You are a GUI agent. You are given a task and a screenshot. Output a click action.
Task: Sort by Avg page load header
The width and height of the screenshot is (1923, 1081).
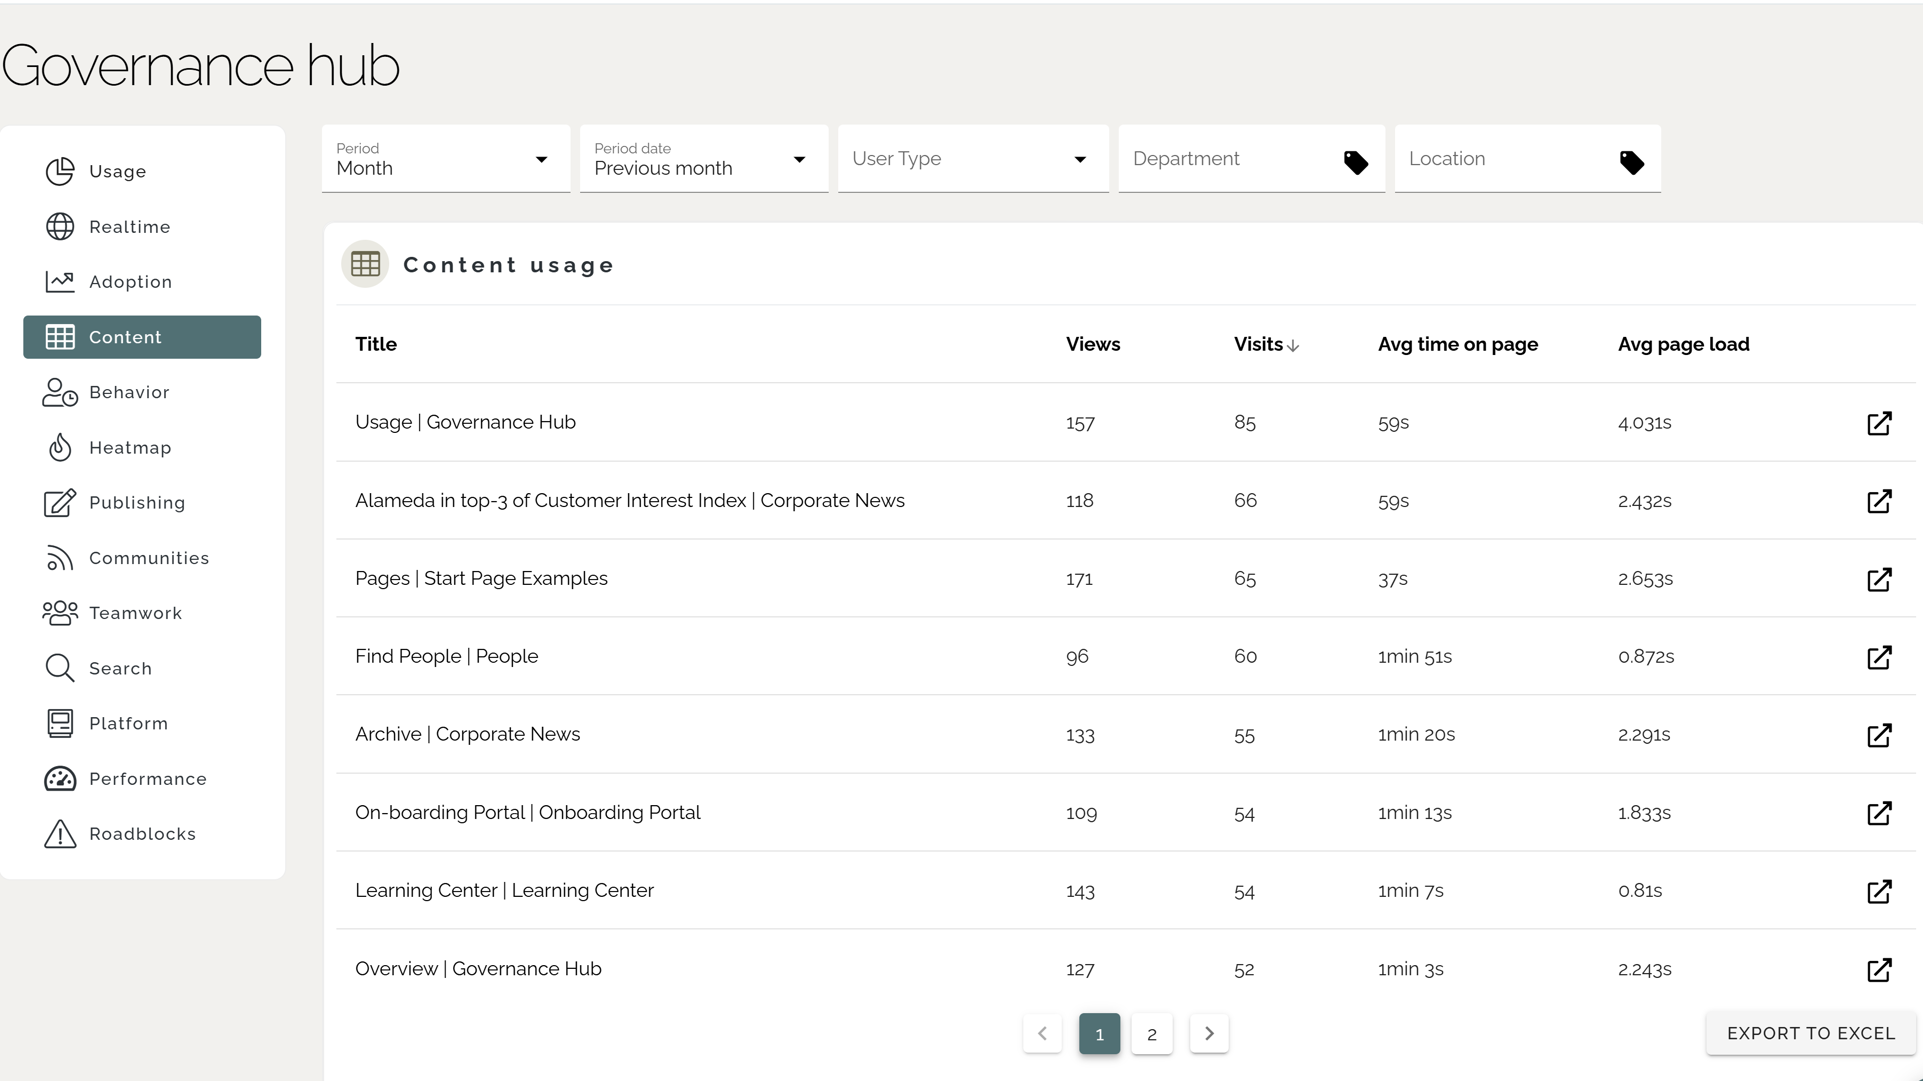pos(1683,344)
